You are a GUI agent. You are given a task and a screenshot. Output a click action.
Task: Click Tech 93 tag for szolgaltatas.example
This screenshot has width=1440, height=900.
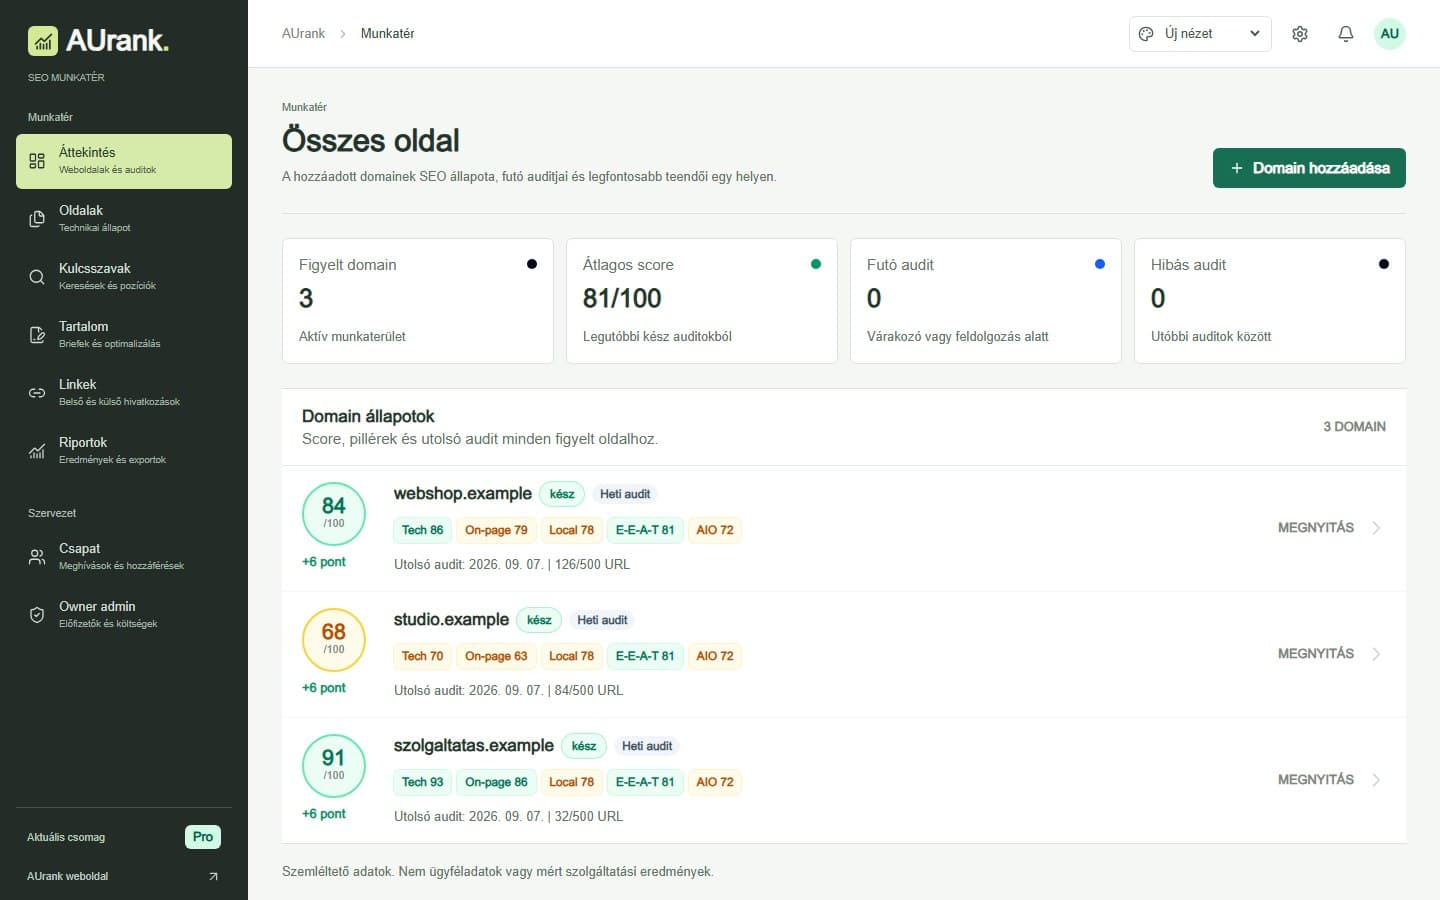pyautogui.click(x=423, y=782)
